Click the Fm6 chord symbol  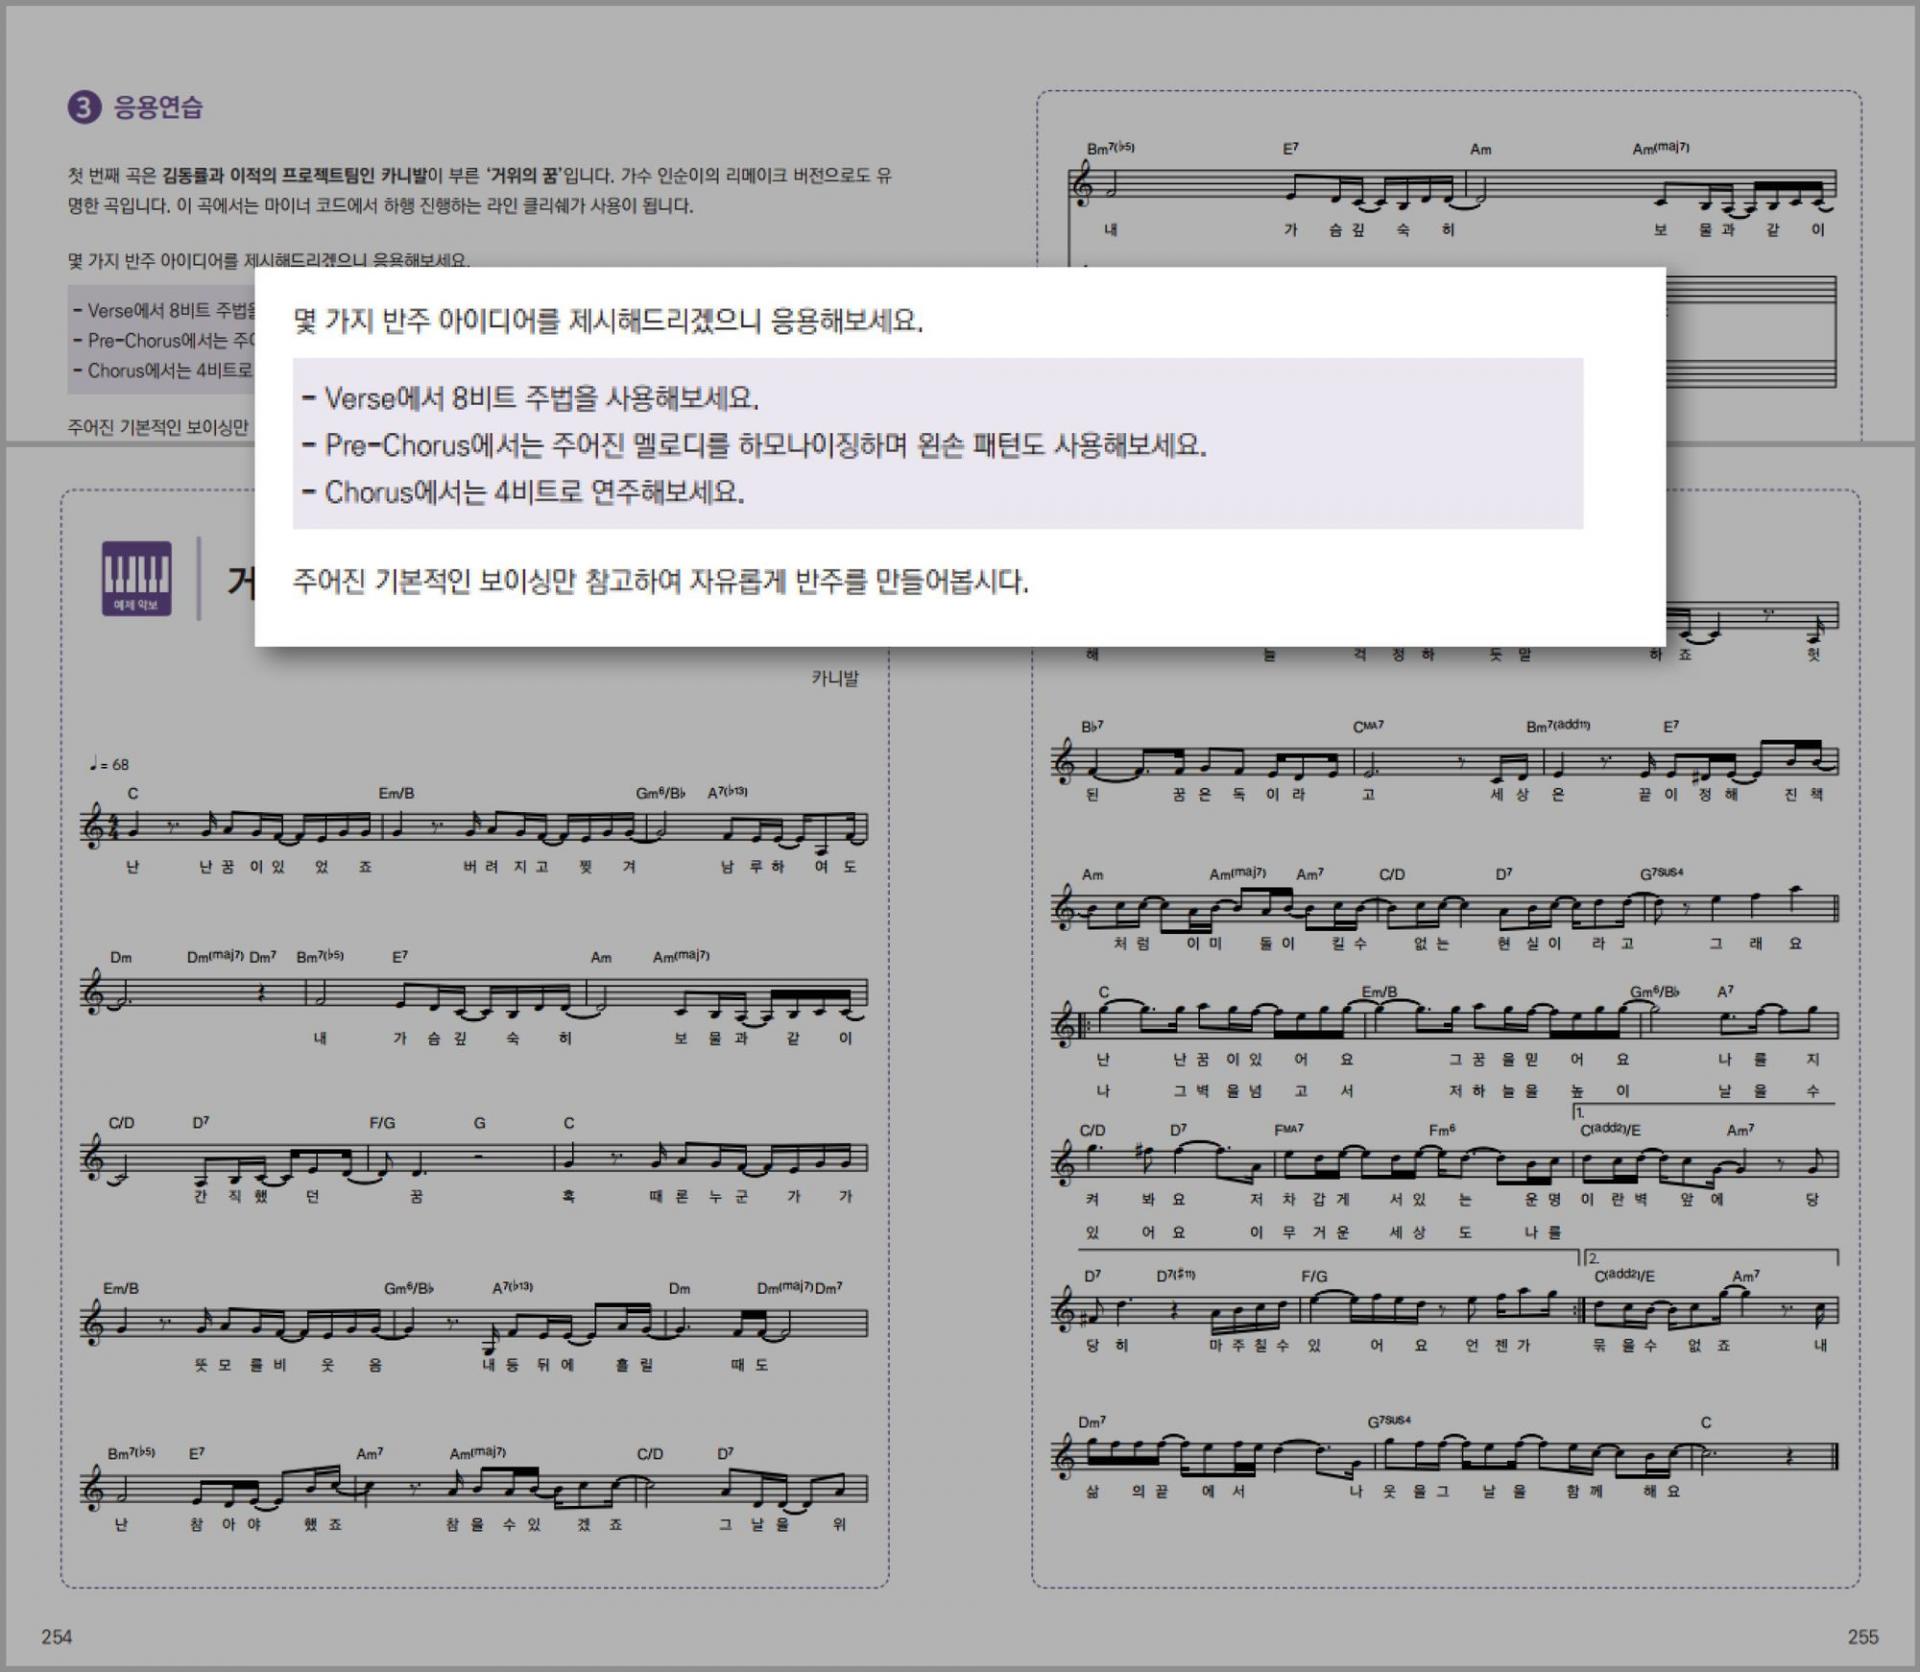tap(1442, 1129)
